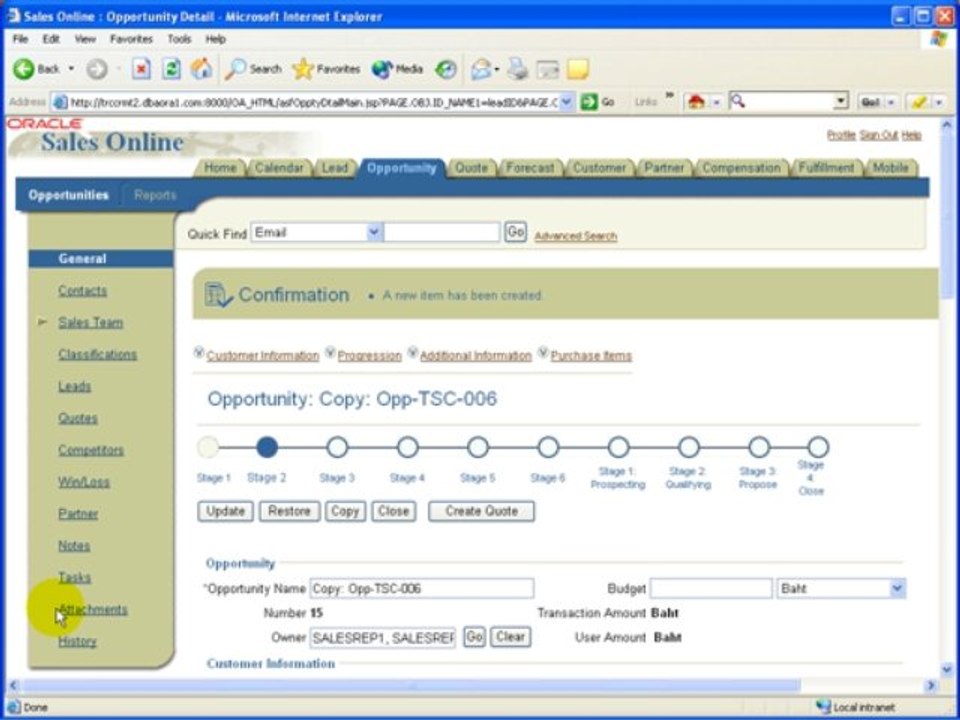Screen dimensions: 960x720
Task: Open Mail icon dropdown arrow
Action: point(497,70)
